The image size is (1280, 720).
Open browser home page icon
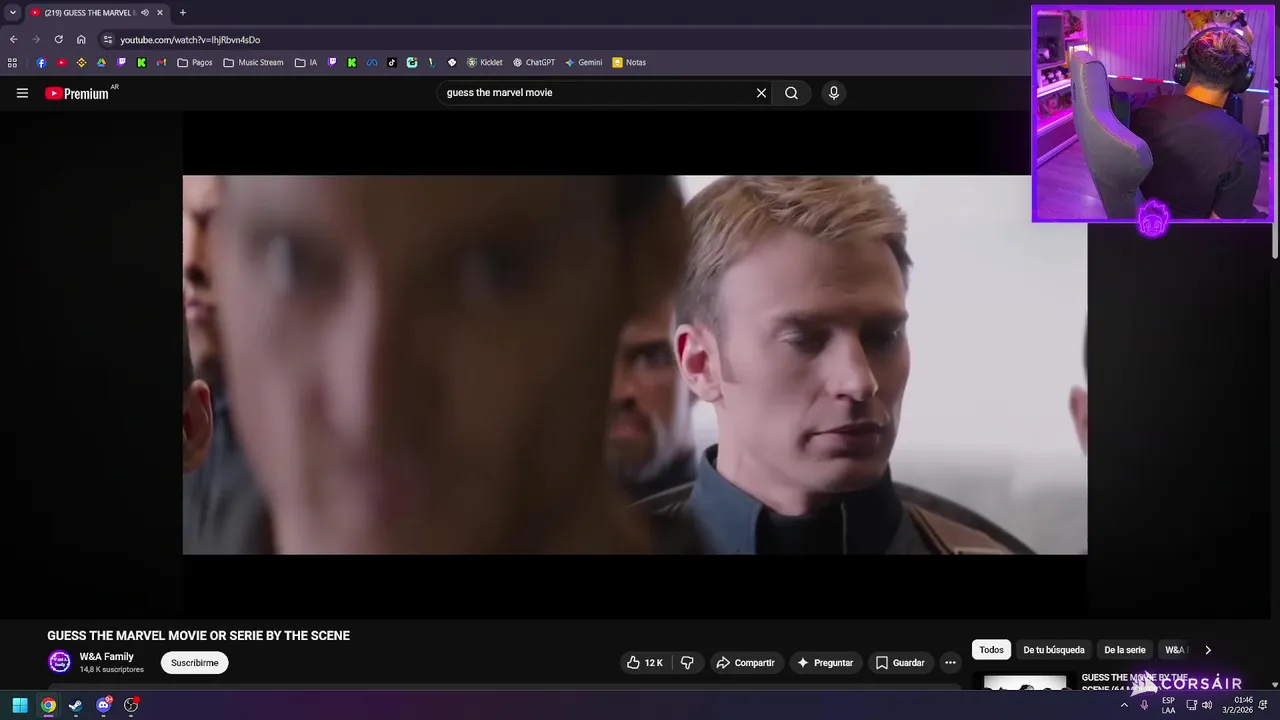point(81,40)
